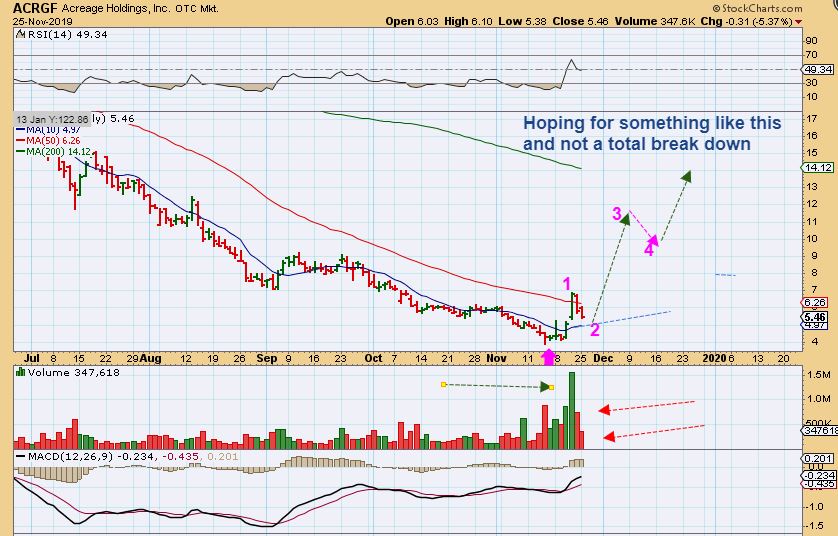Click the red down arrow after Chg value
The height and width of the screenshot is (536, 838).
tap(798, 21)
